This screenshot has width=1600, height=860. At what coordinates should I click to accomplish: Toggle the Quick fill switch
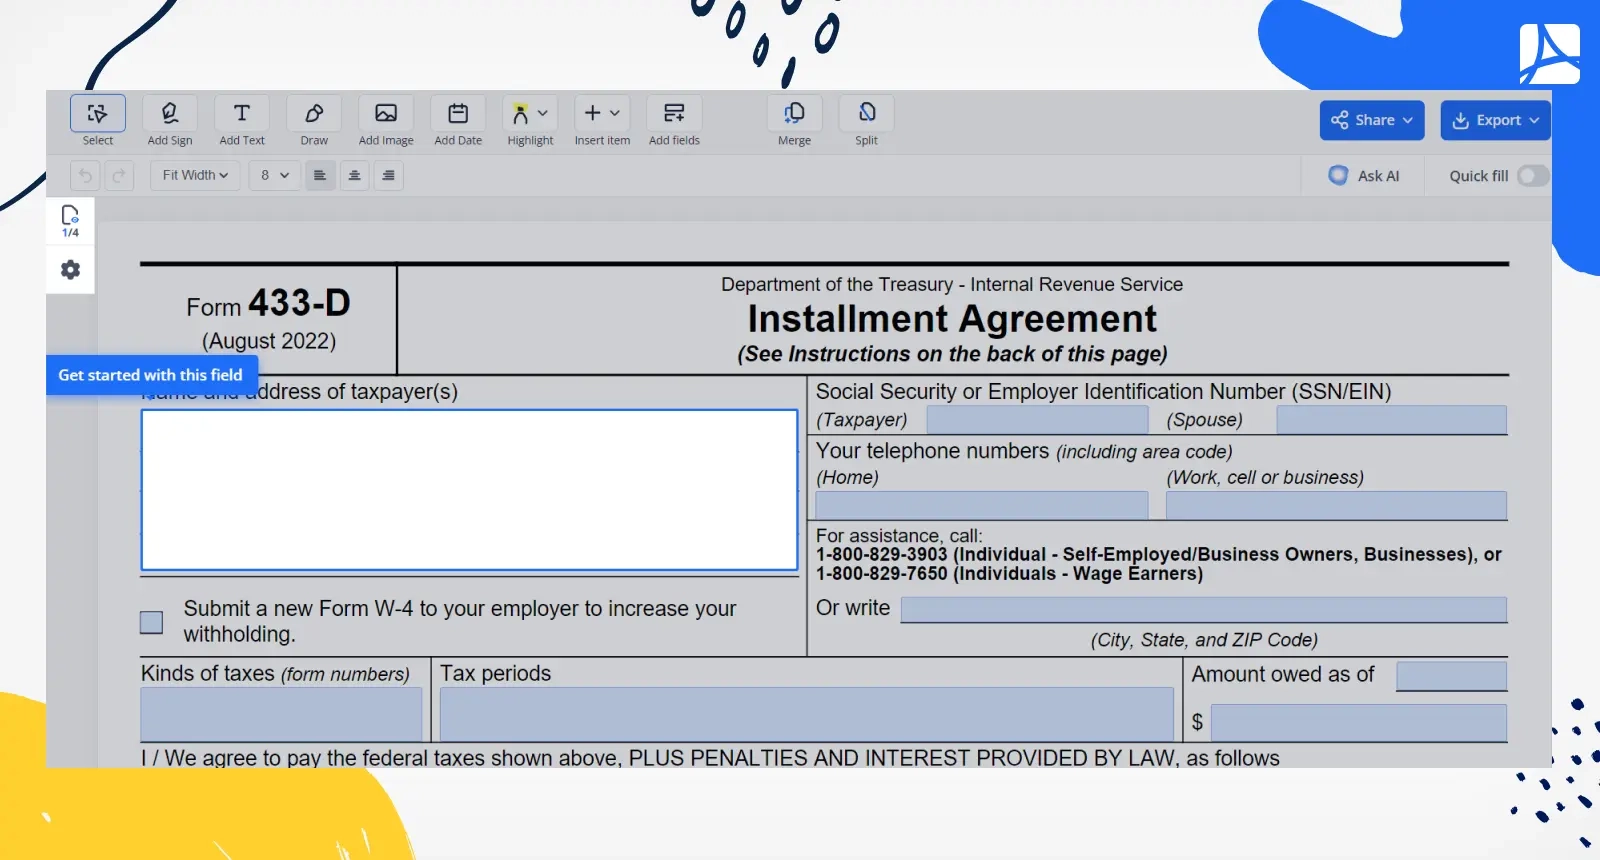click(x=1532, y=176)
